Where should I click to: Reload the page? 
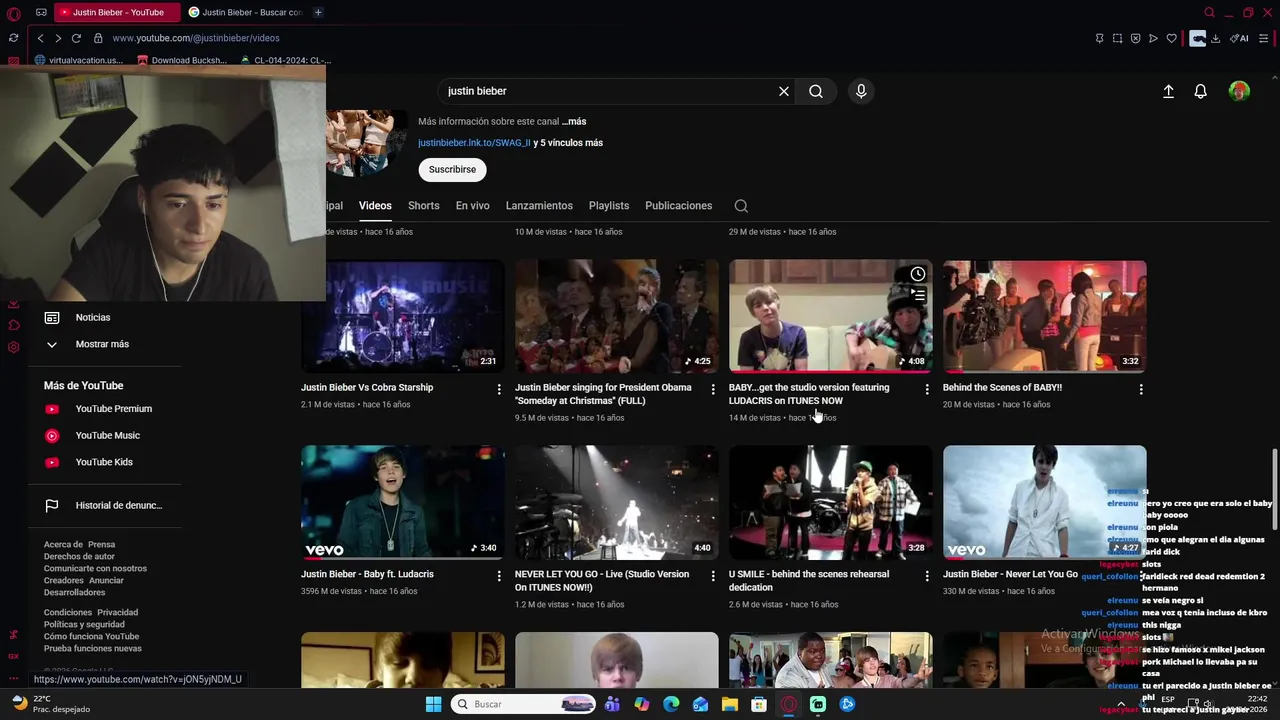pyautogui.click(x=75, y=38)
